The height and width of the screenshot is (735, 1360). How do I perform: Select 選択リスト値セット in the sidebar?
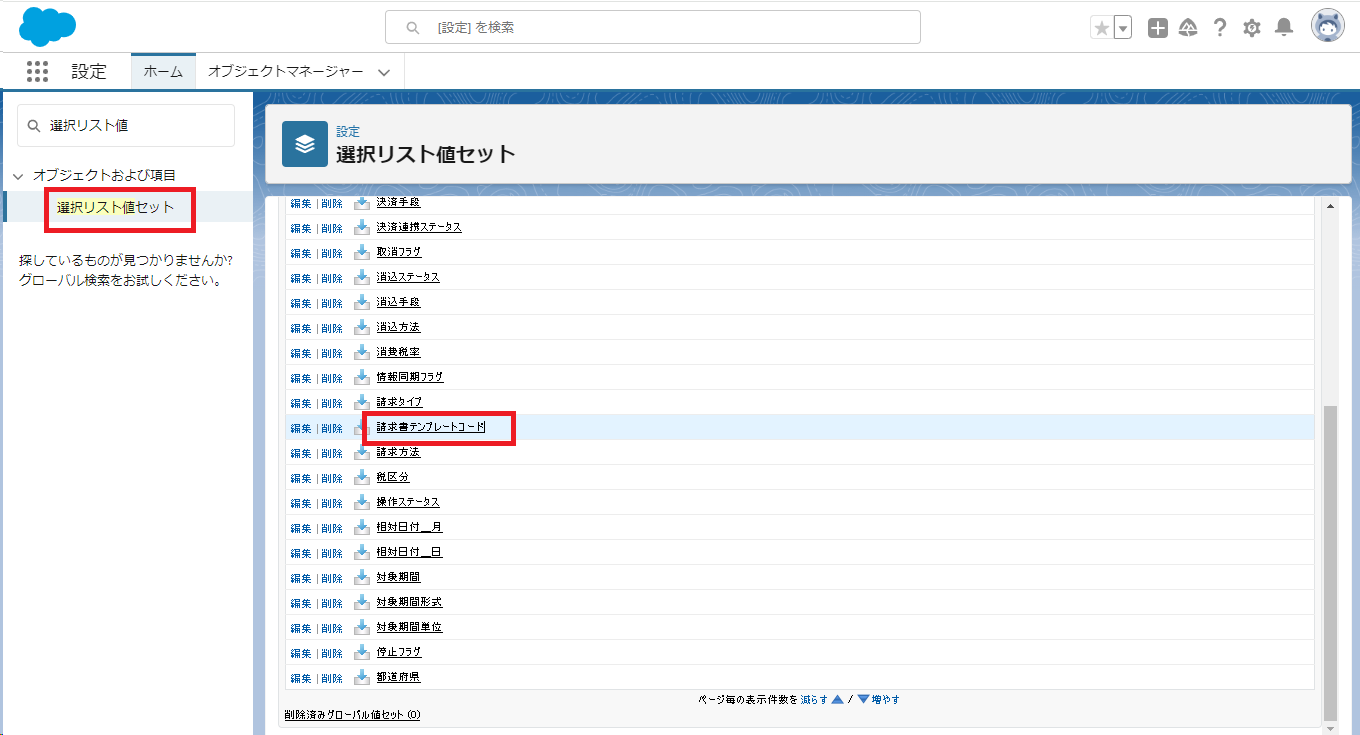[115, 208]
